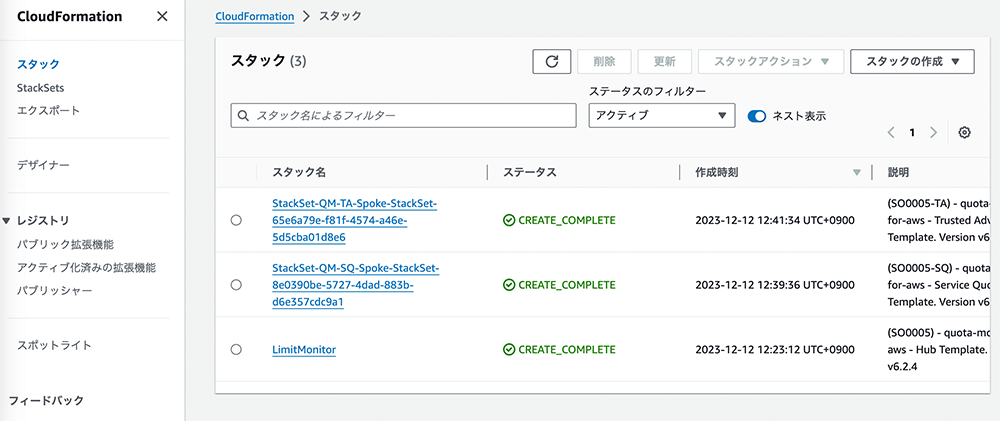
Task: Open パブリック拡張機能 in the side navigation
Action: [66, 245]
